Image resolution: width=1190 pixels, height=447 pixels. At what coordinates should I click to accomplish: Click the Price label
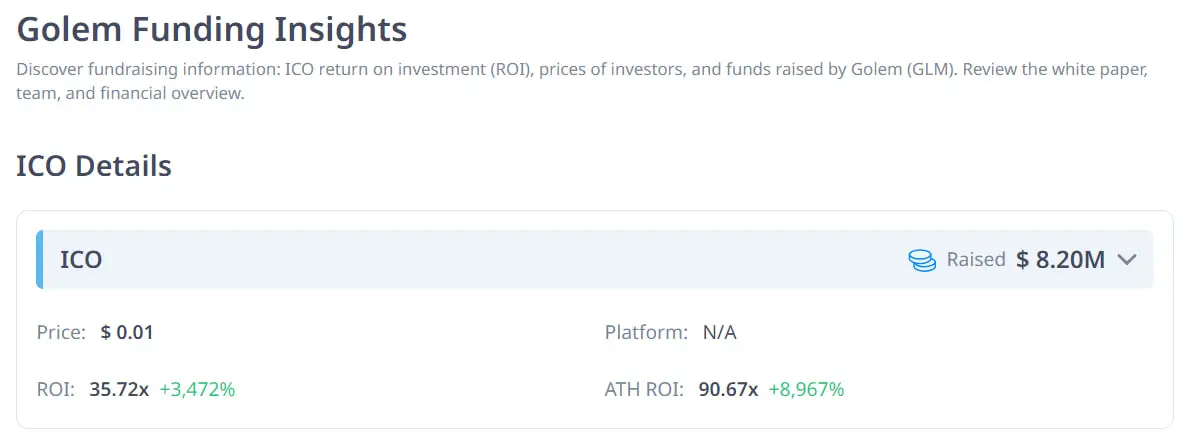tap(61, 333)
